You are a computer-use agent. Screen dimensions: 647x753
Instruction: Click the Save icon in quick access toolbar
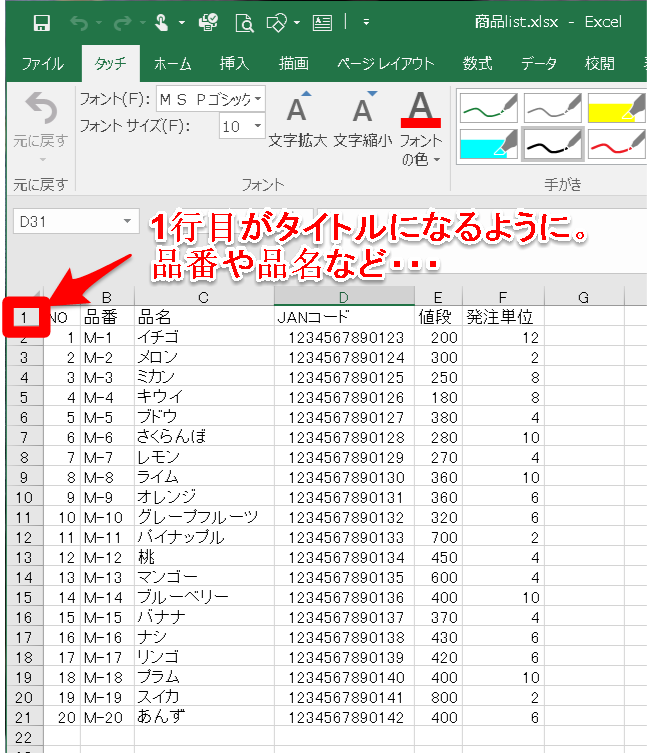tap(42, 23)
